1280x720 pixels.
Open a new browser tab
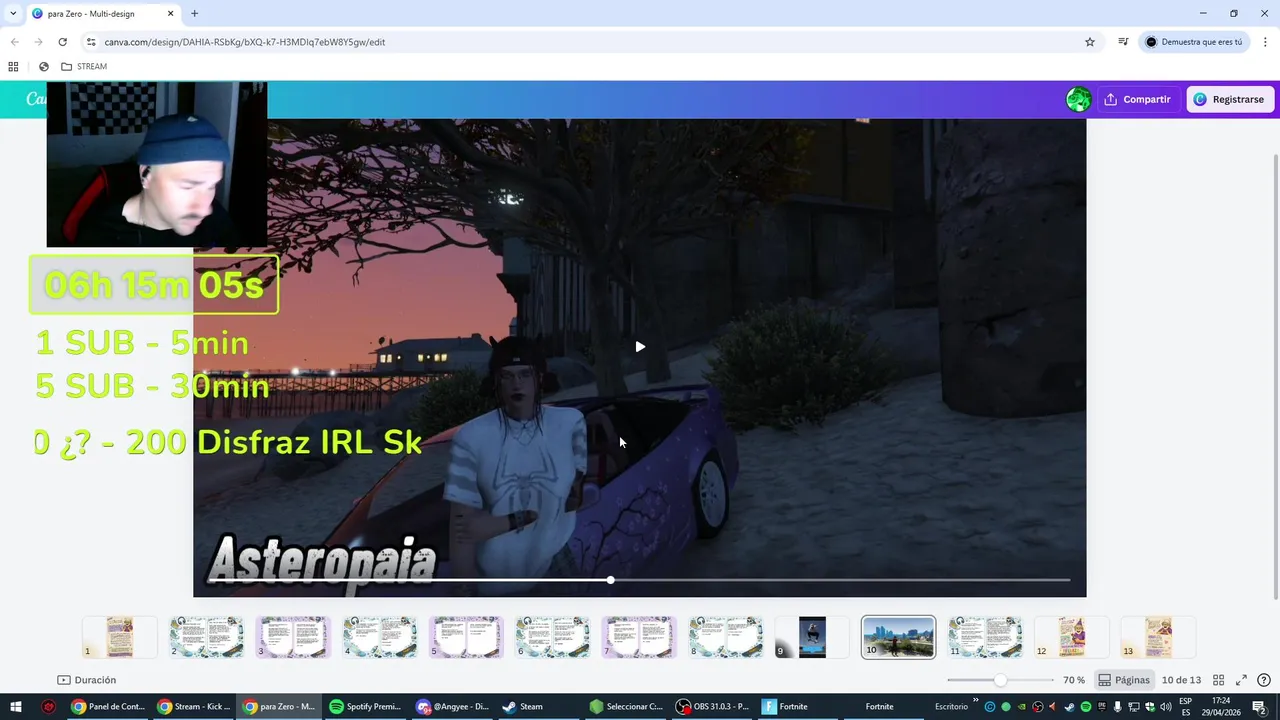coord(194,14)
